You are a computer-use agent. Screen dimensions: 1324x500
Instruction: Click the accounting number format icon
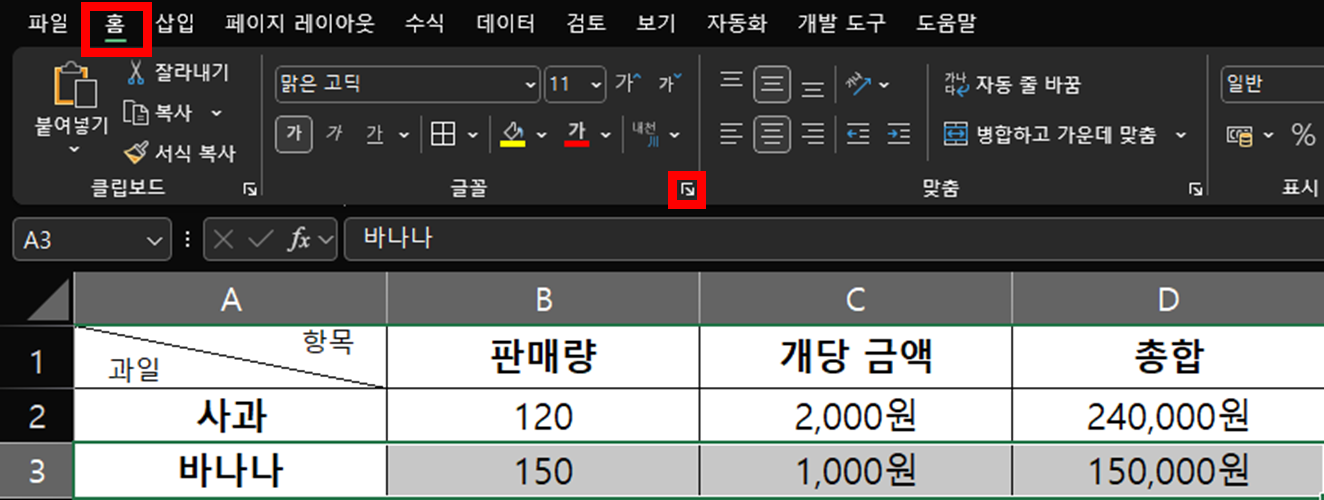coord(1241,134)
